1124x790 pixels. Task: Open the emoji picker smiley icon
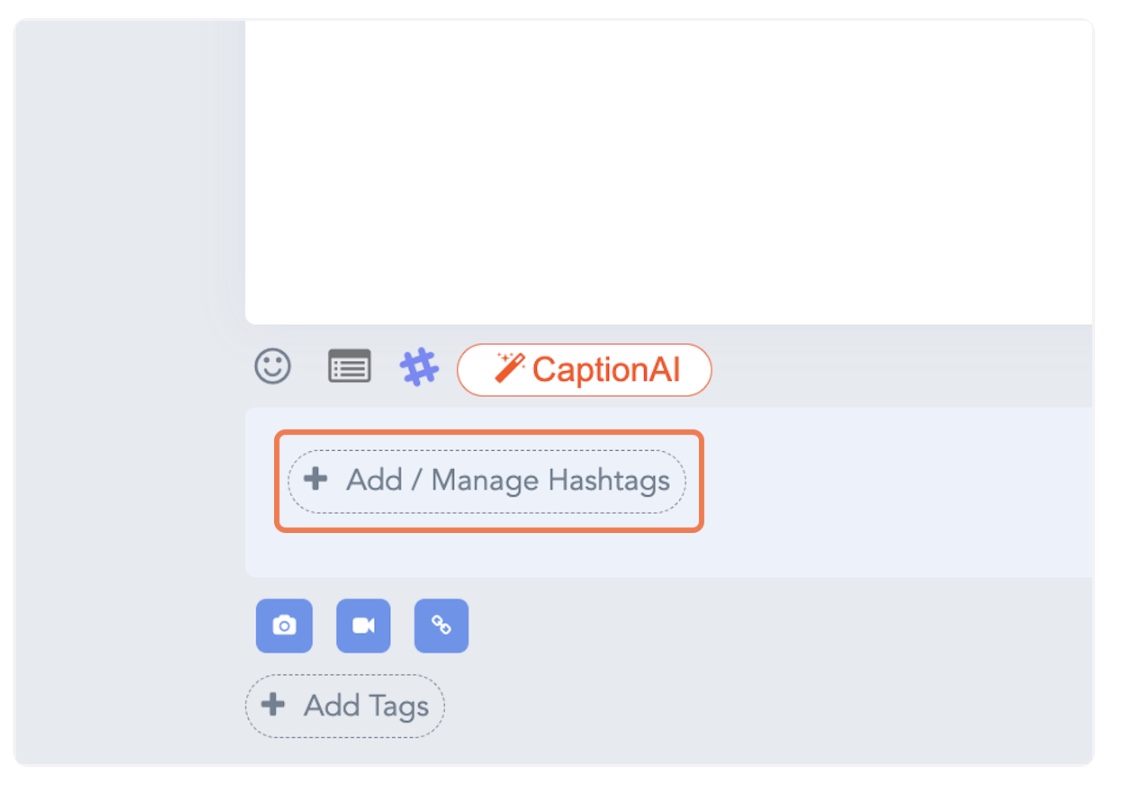(273, 366)
